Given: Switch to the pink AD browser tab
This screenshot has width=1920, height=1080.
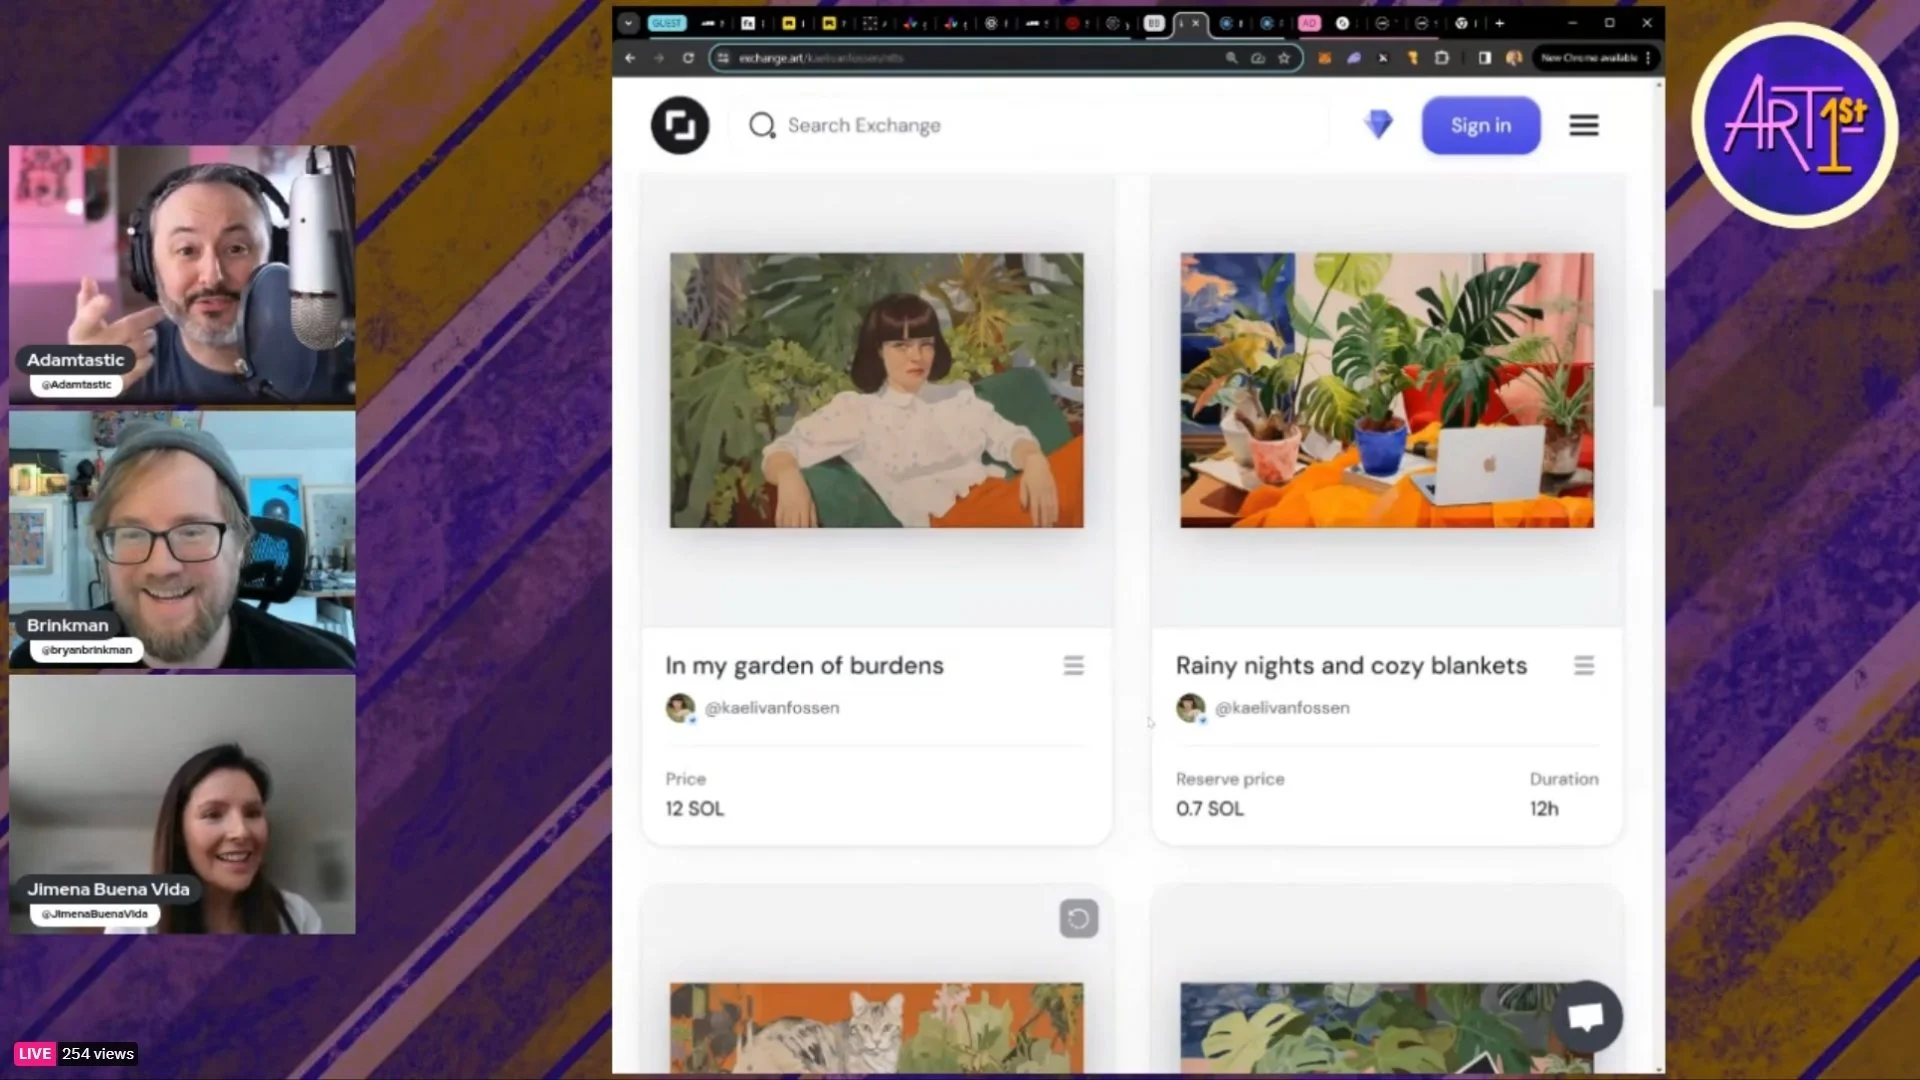Looking at the screenshot, I should [x=1309, y=23].
